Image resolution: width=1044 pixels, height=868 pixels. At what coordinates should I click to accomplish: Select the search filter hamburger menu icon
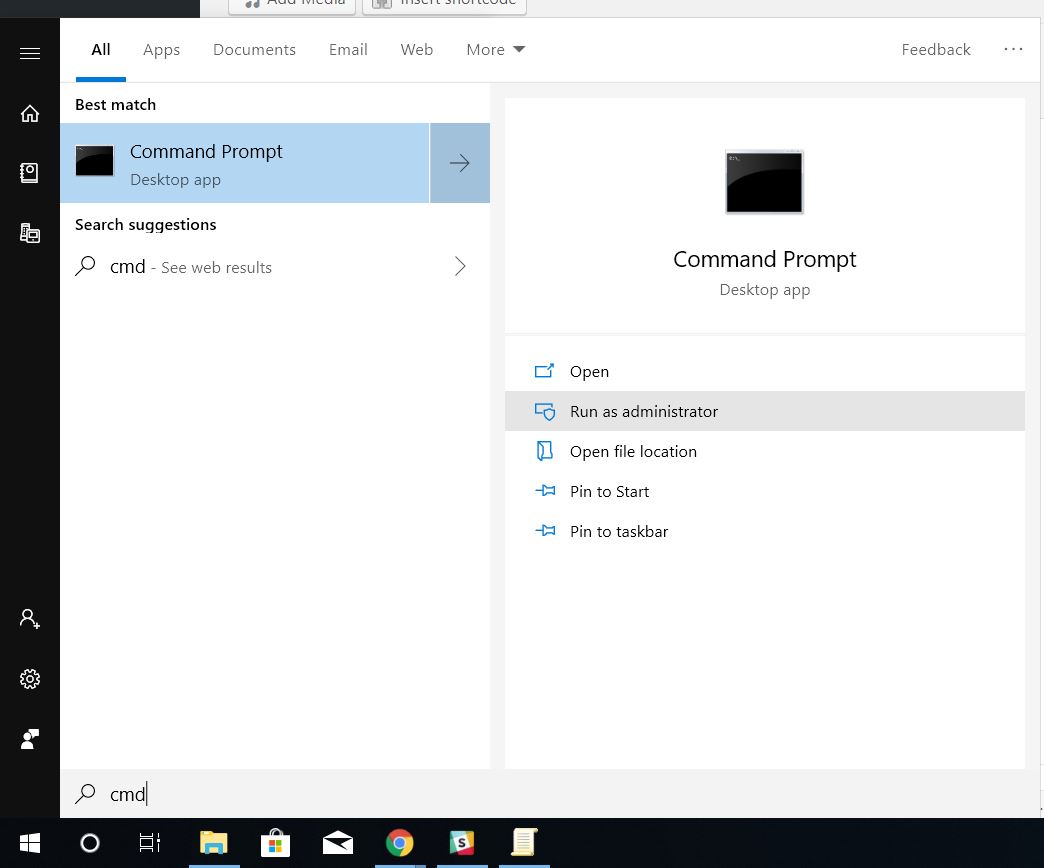point(29,53)
